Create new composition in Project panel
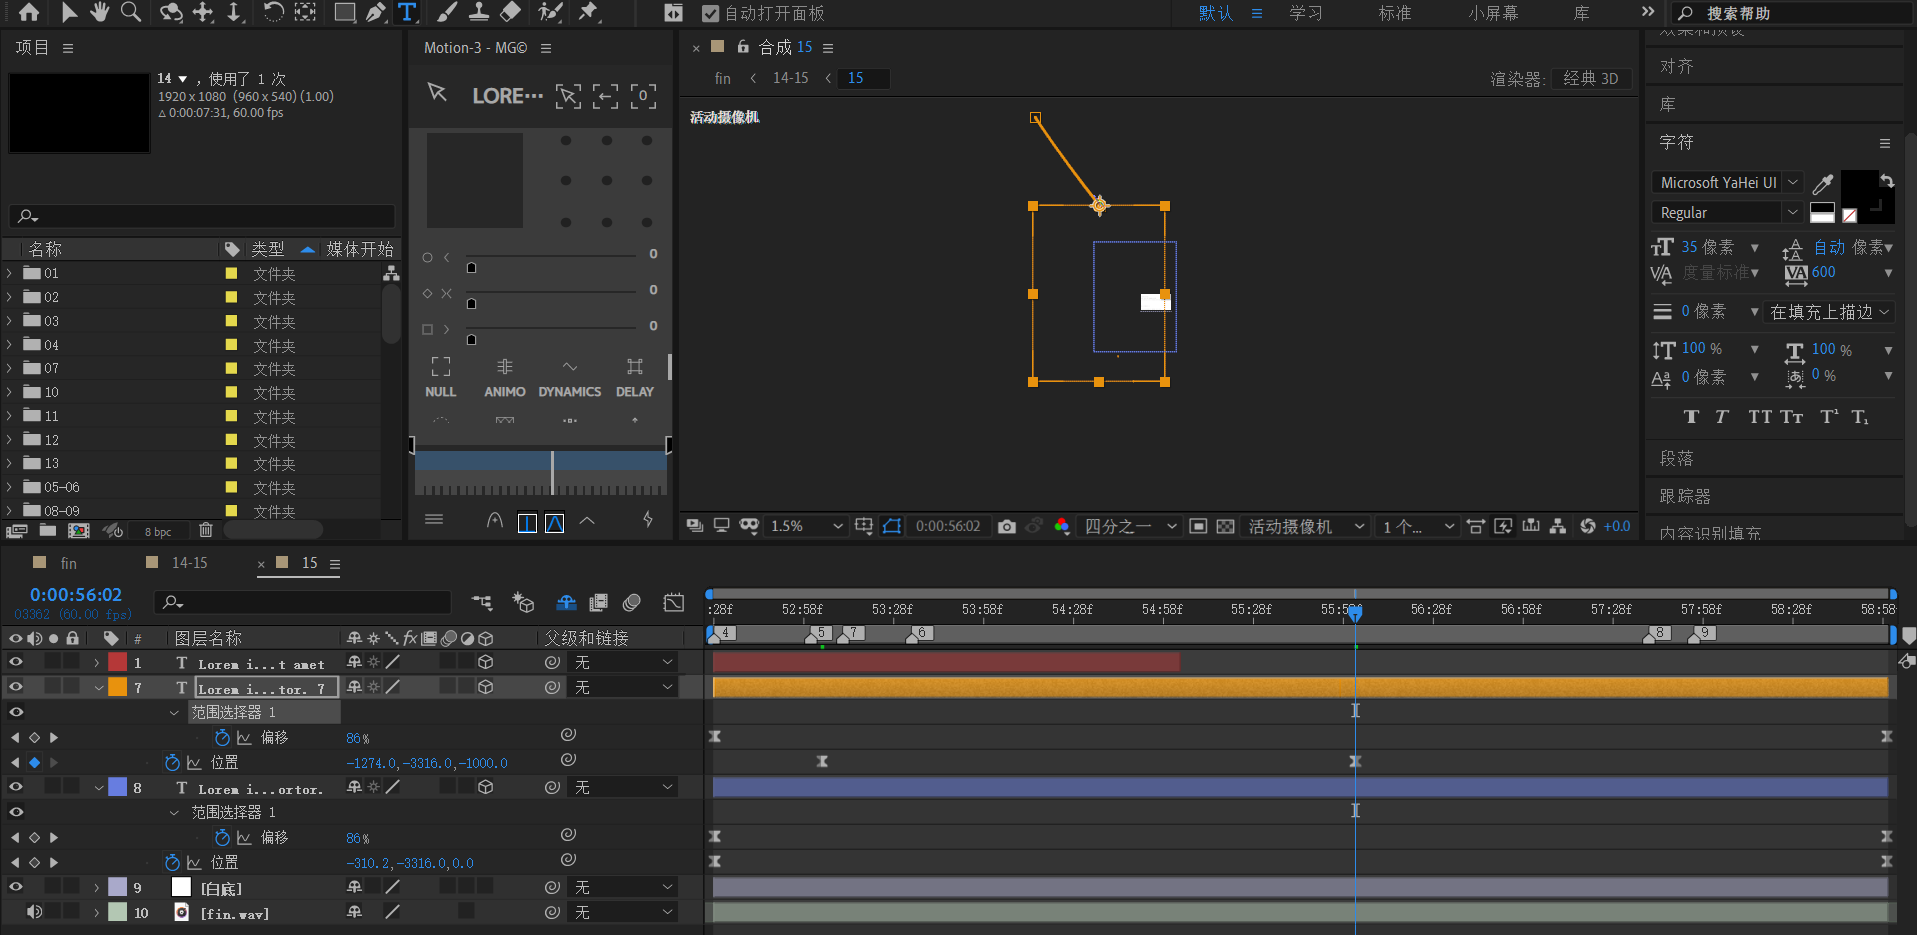 [x=79, y=530]
